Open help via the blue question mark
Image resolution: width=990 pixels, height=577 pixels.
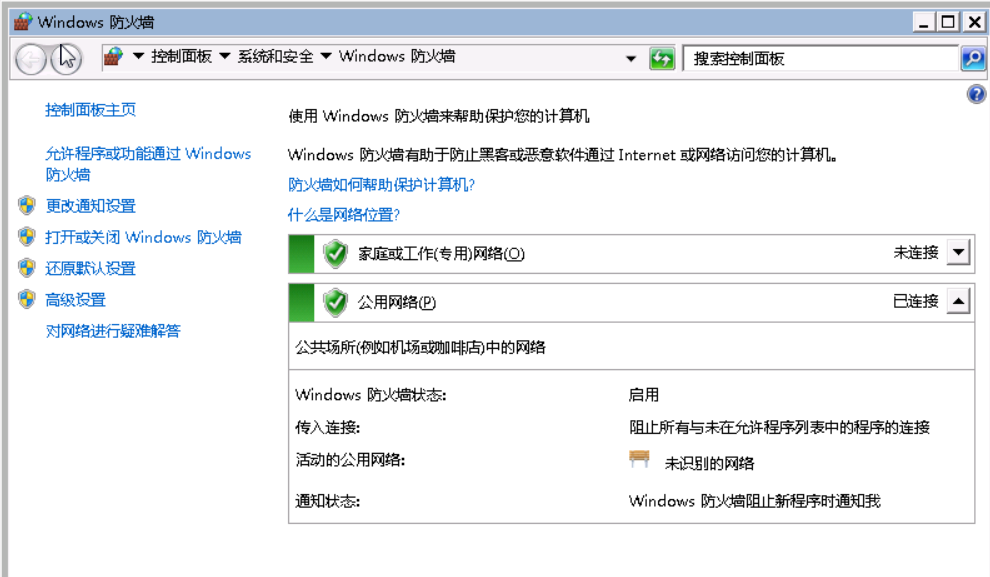click(976, 95)
